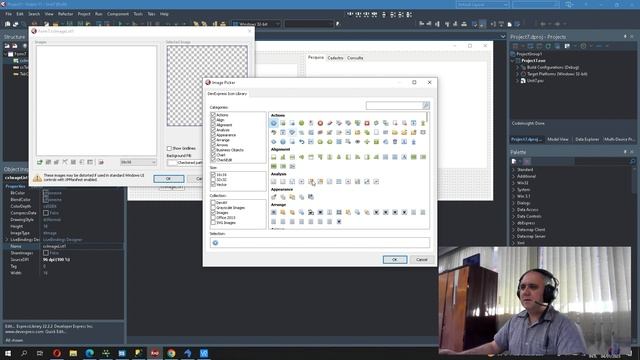Select the first blue icon in Actions section
Image resolution: width=640 pixels, height=360 pixels.
pos(273,123)
